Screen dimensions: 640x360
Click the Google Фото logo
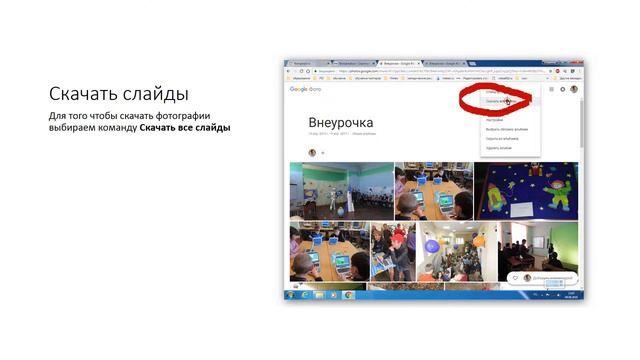coord(305,89)
